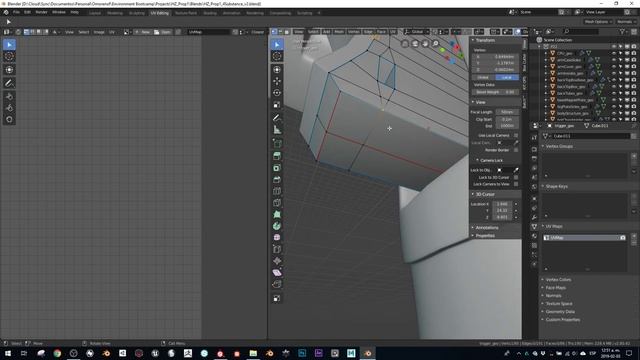Select the Shear tool
This screenshot has height=360, width=640.
(x=277, y=273)
